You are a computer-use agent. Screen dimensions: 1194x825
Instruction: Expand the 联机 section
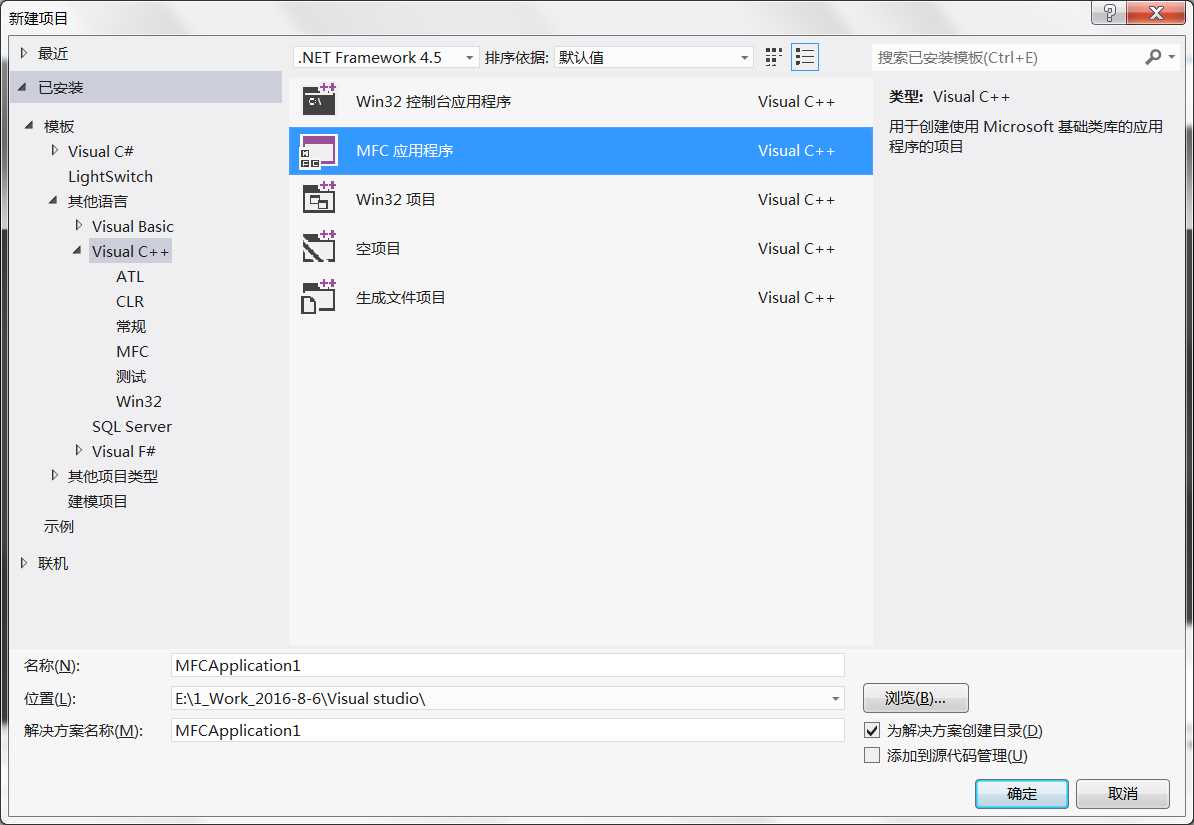24,563
